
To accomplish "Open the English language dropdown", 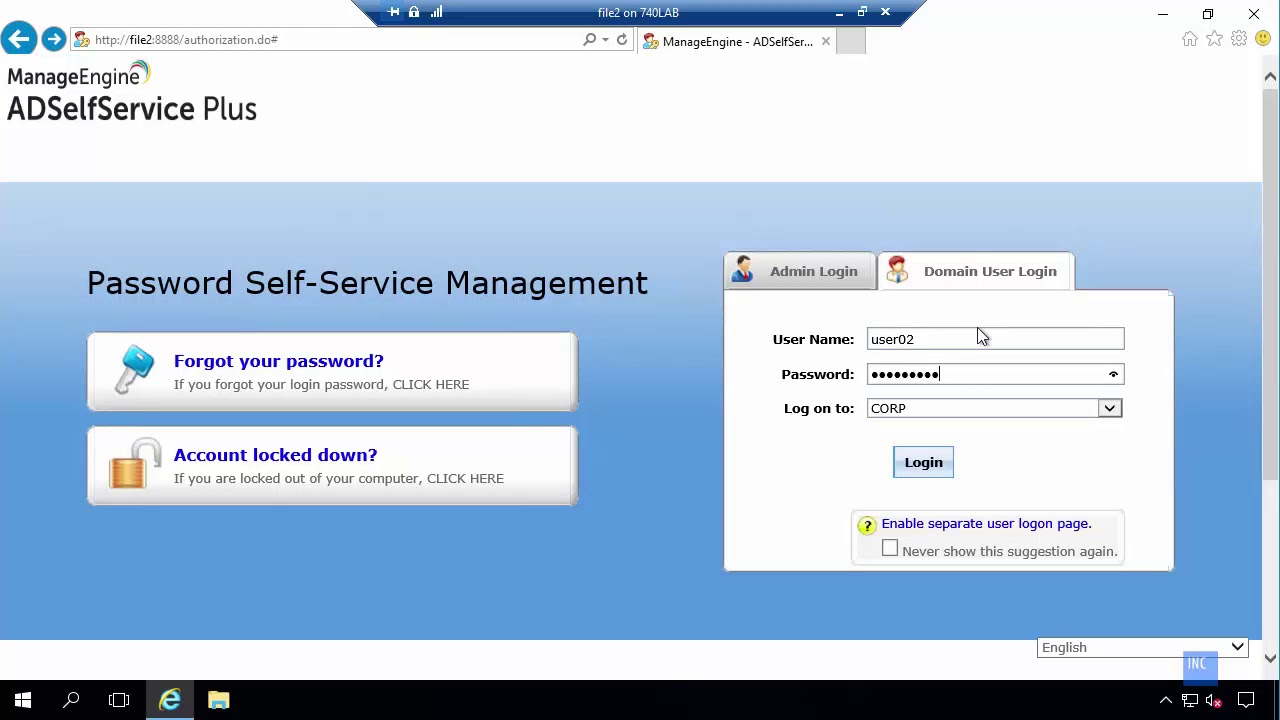I will tap(1143, 647).
